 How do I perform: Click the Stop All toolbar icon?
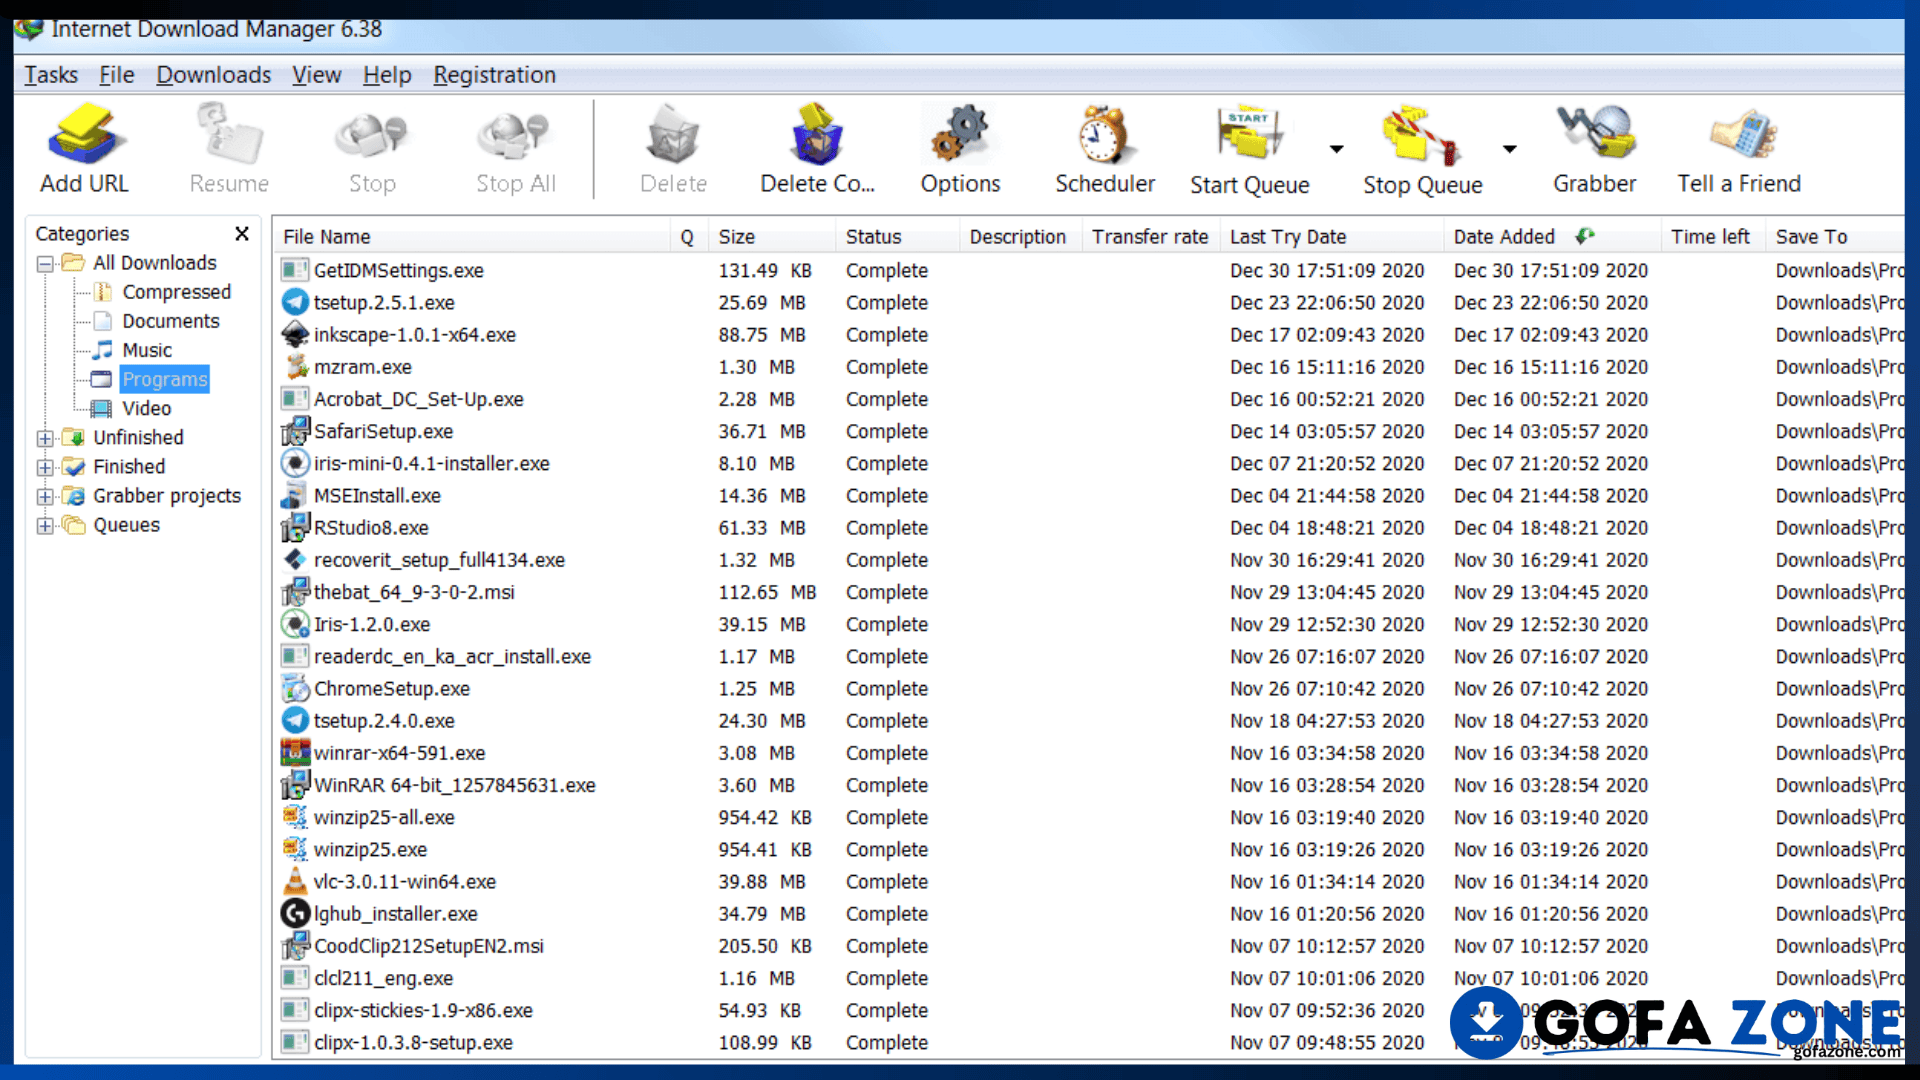point(515,135)
